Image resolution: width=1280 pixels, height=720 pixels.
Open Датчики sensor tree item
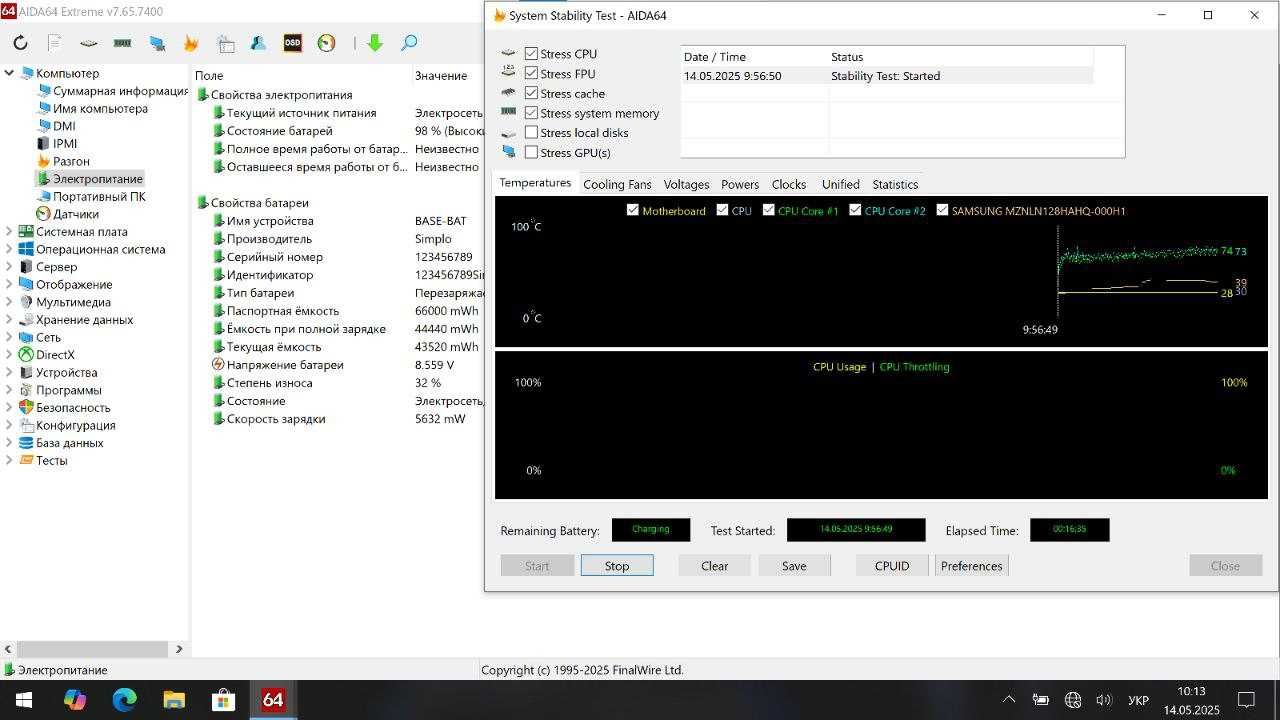76,214
